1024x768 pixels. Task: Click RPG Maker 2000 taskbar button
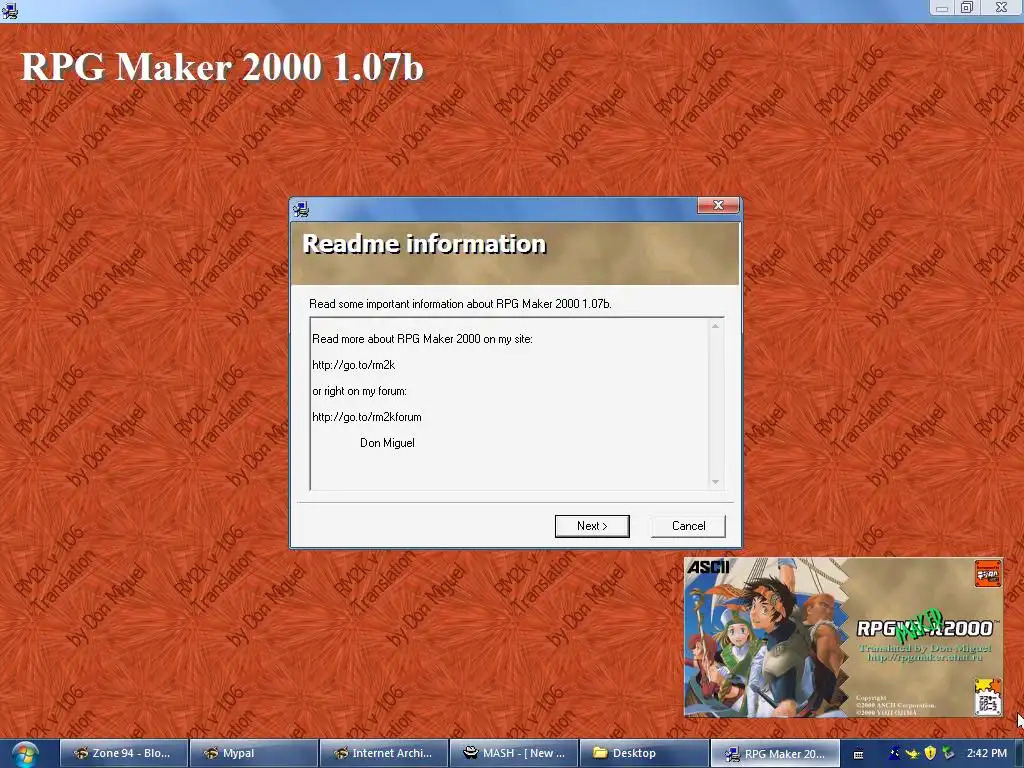[775, 753]
